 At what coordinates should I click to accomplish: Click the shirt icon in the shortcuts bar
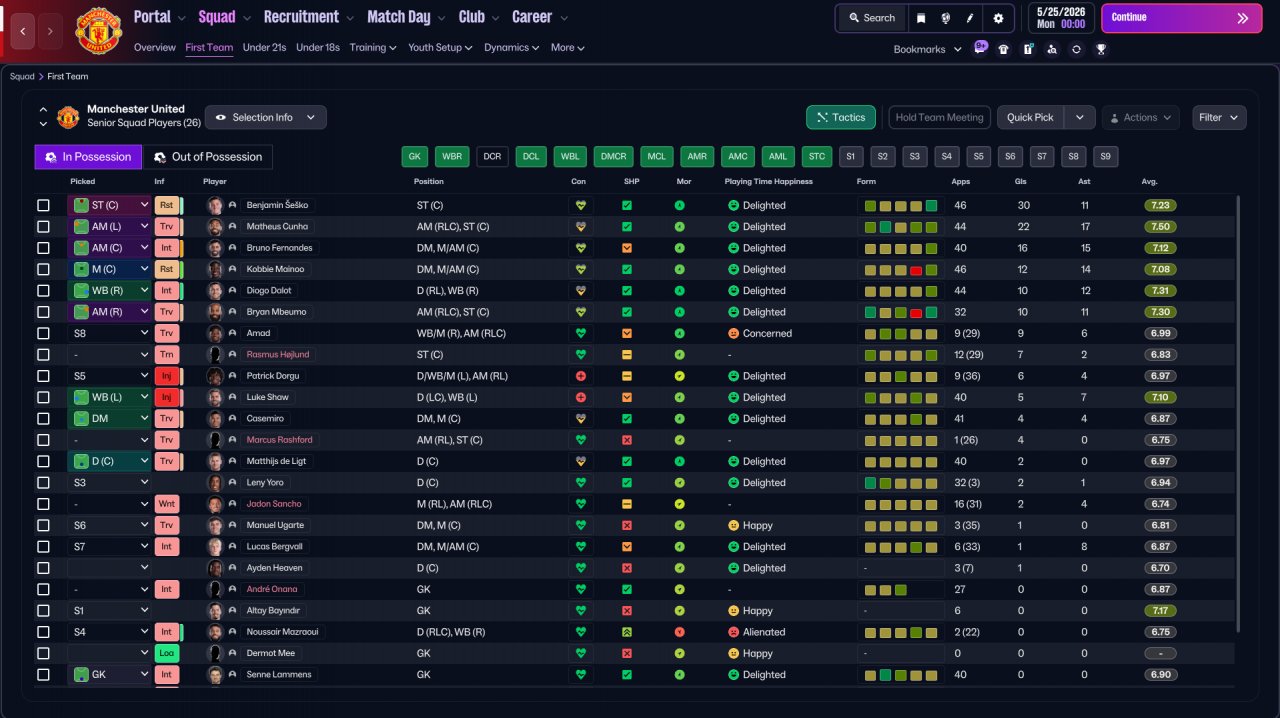[x=1003, y=49]
